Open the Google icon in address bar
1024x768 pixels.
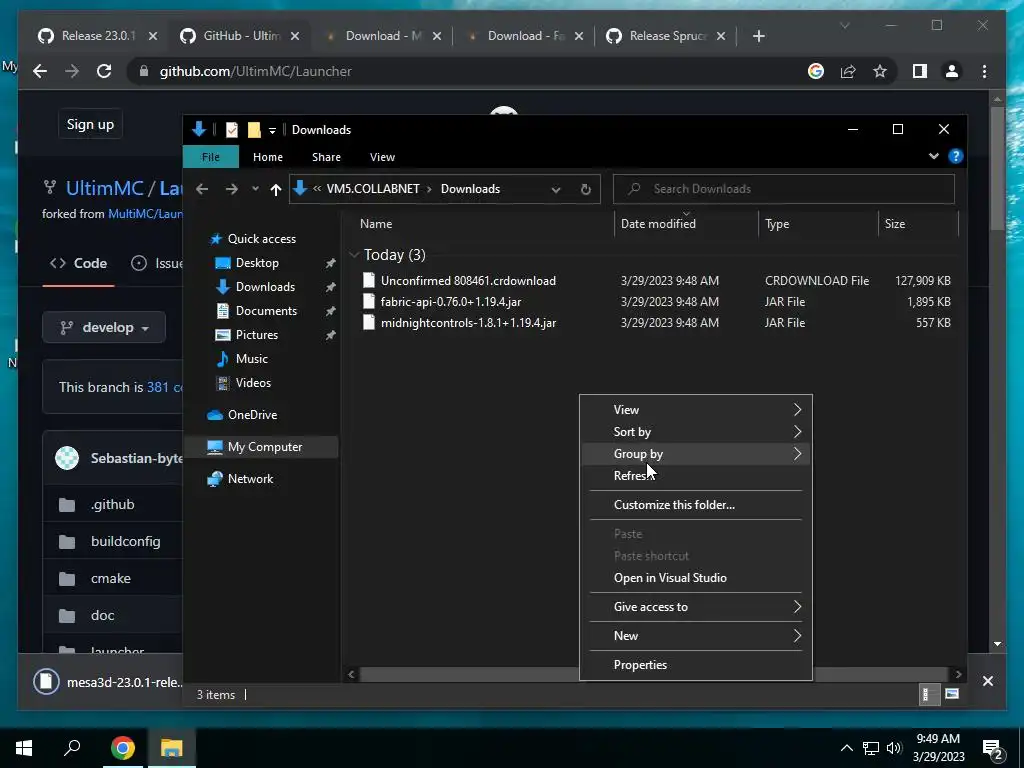click(x=816, y=71)
